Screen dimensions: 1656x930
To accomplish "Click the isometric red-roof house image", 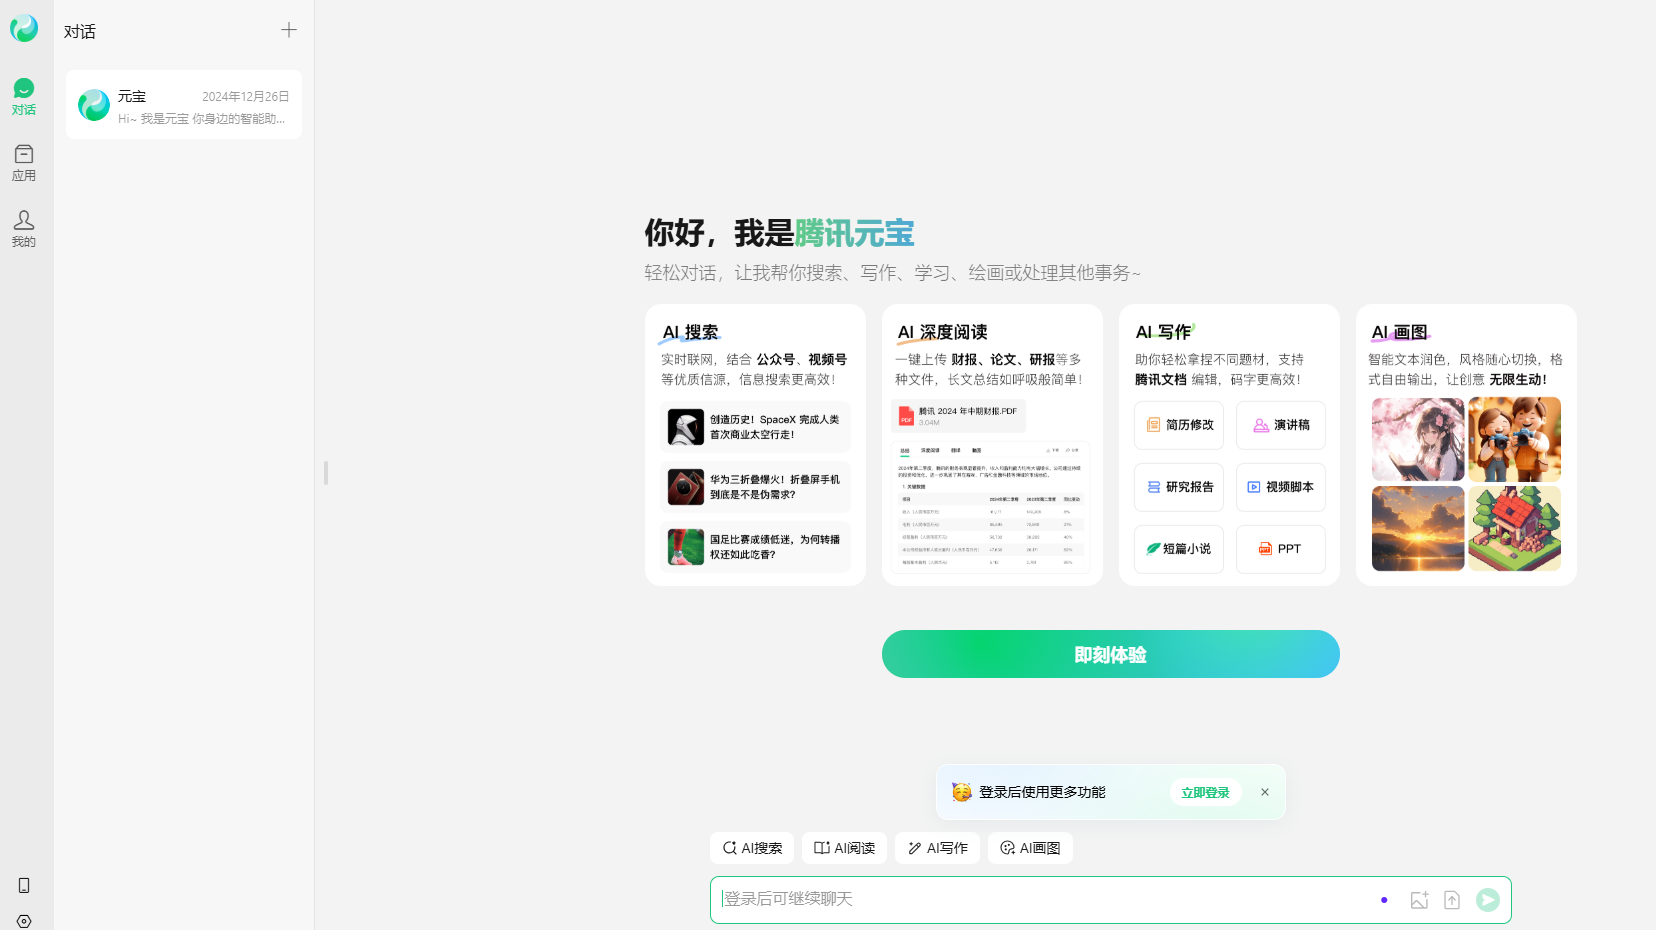I will point(1515,529).
